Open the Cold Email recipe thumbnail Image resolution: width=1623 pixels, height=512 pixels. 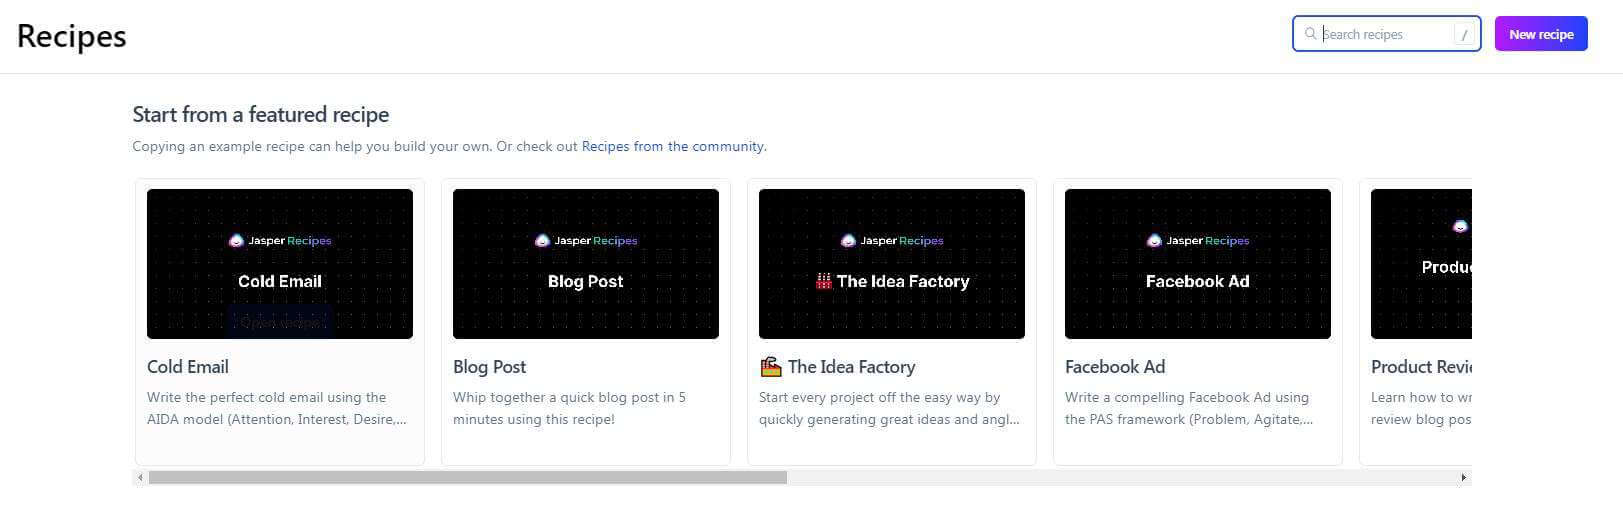coord(280,264)
